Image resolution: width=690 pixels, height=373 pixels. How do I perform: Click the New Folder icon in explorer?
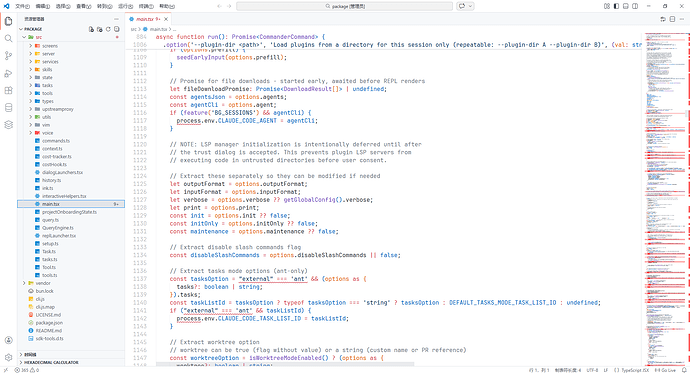[x=99, y=29]
